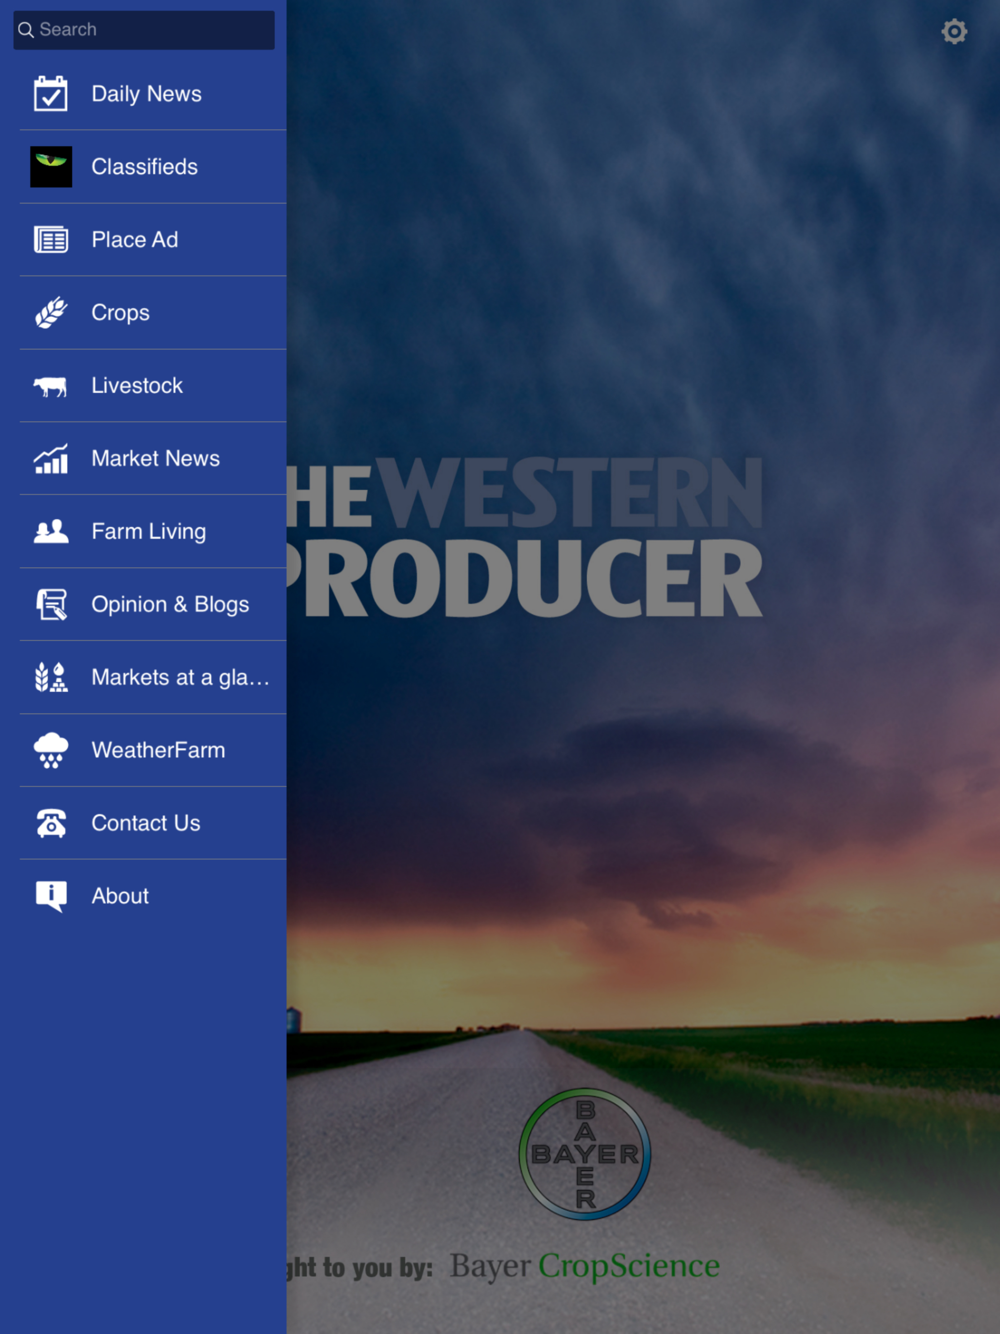
Task: Click the Opinion & Blogs document icon
Action: pyautogui.click(x=51, y=604)
